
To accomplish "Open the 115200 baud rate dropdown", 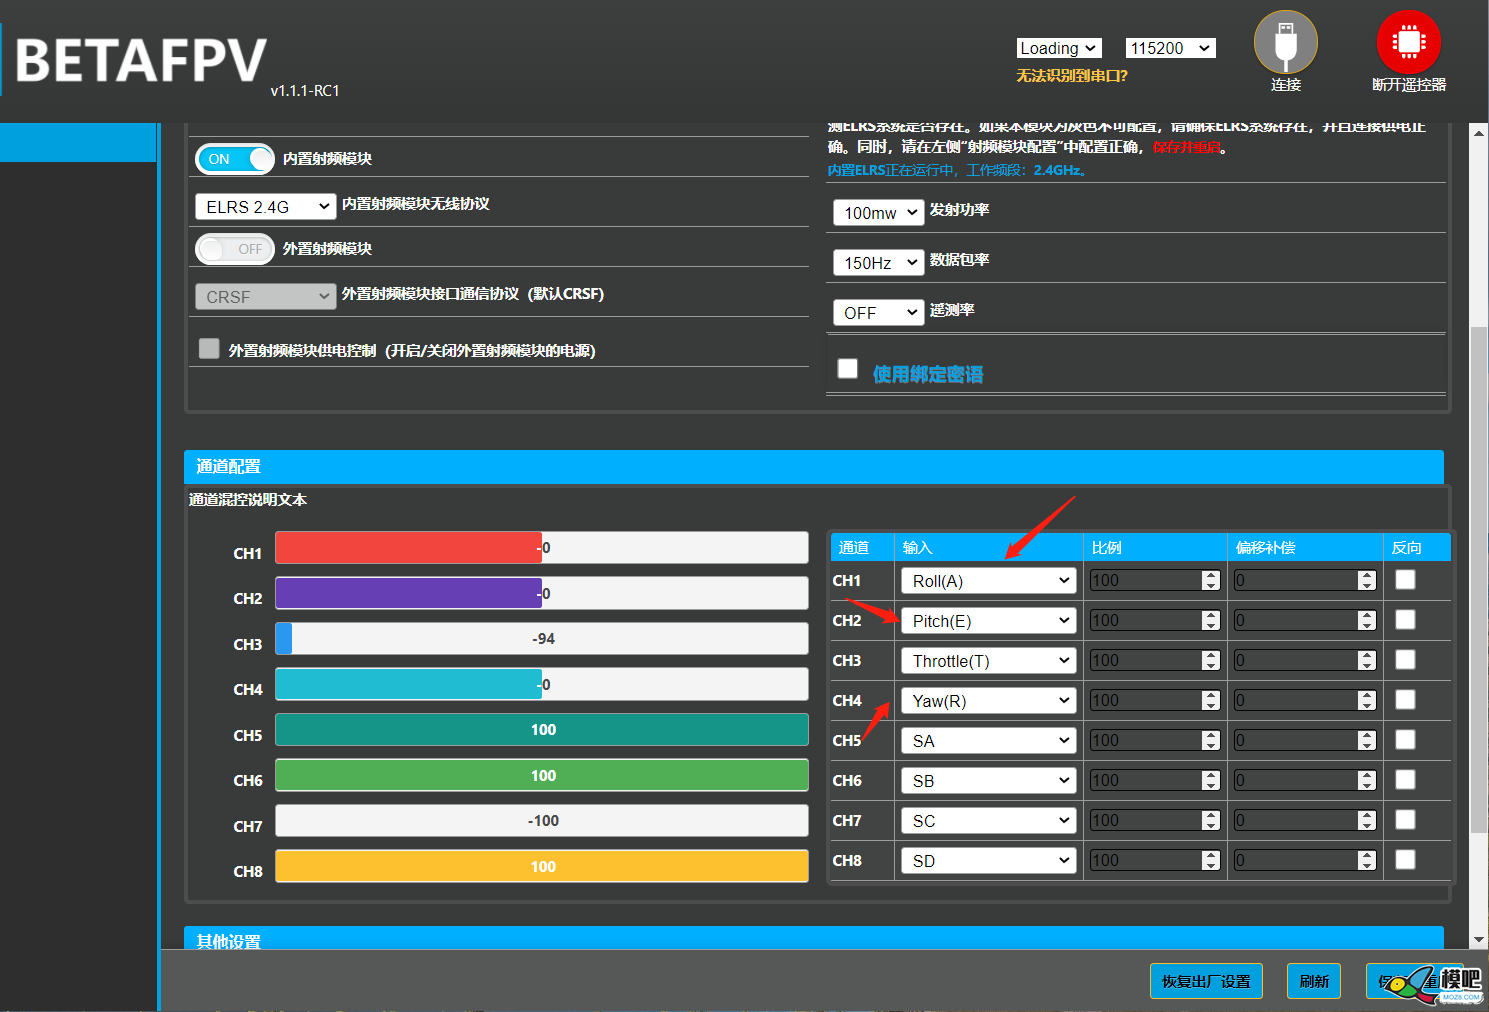I will [x=1171, y=48].
